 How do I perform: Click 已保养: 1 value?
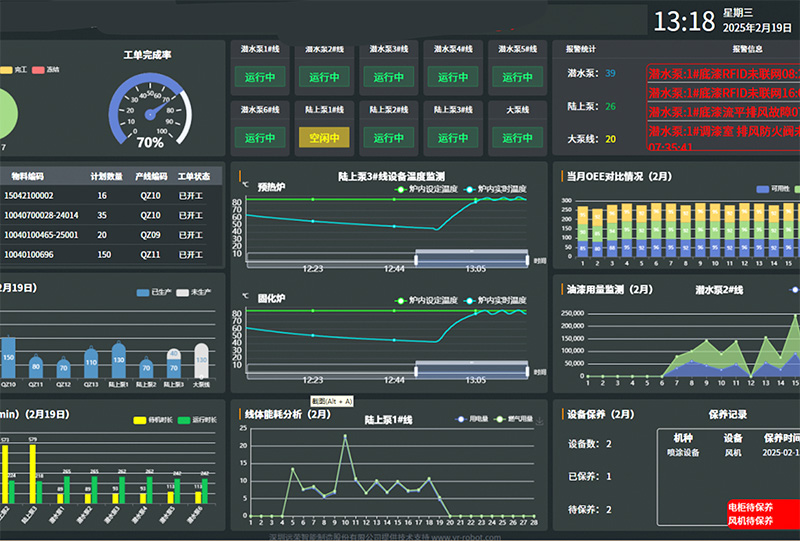click(x=609, y=477)
